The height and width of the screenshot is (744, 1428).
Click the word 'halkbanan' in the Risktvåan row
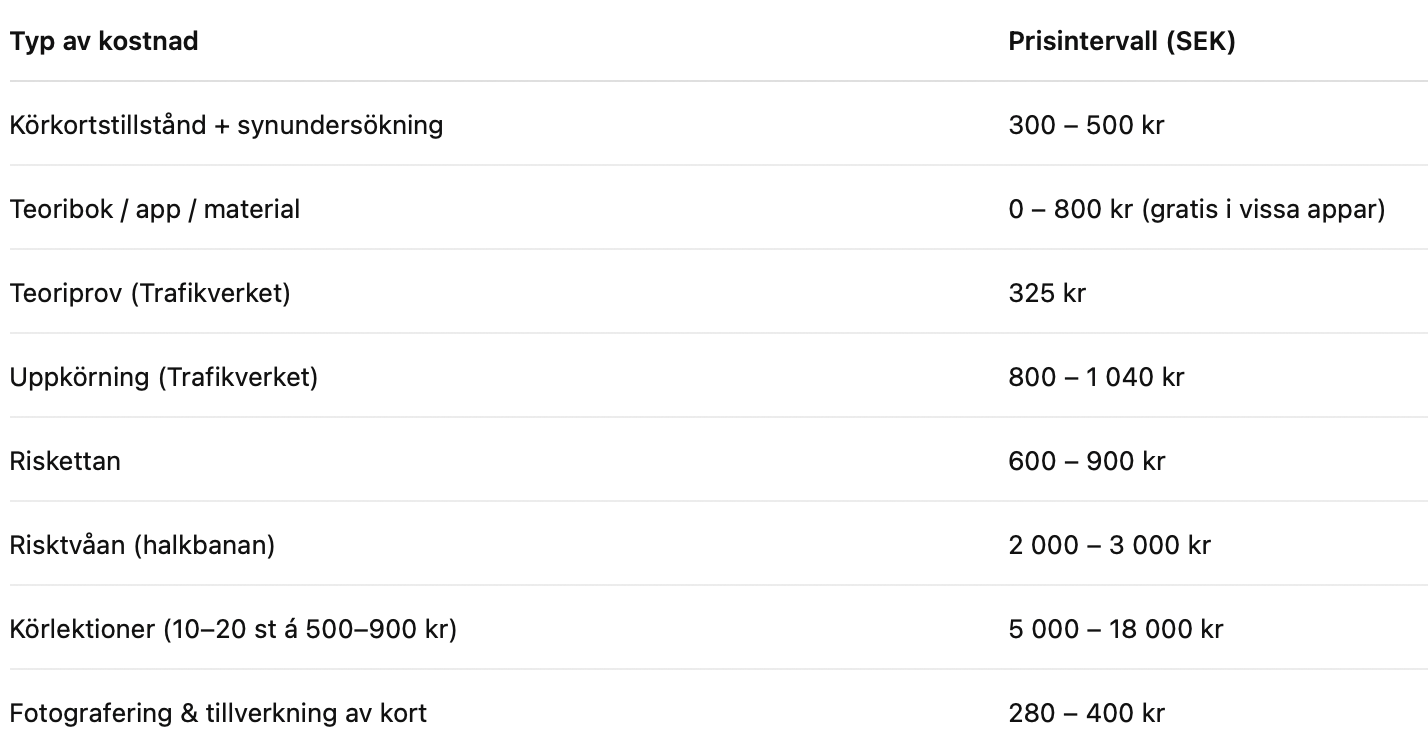click(206, 545)
